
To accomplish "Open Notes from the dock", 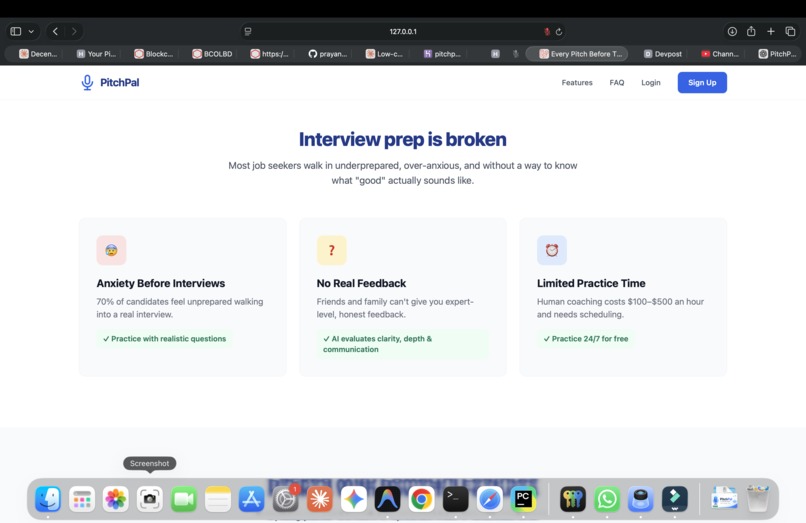I will (217, 499).
